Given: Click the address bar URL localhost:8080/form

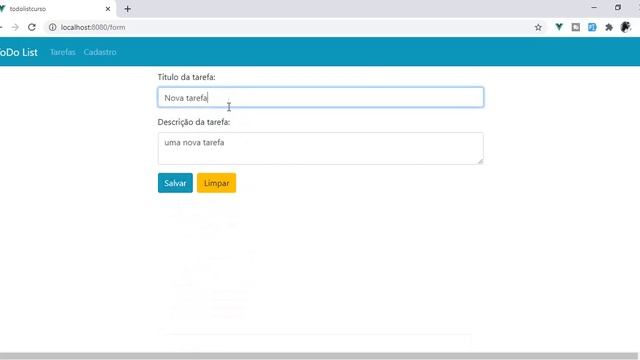Looking at the screenshot, I should click(x=93, y=27).
